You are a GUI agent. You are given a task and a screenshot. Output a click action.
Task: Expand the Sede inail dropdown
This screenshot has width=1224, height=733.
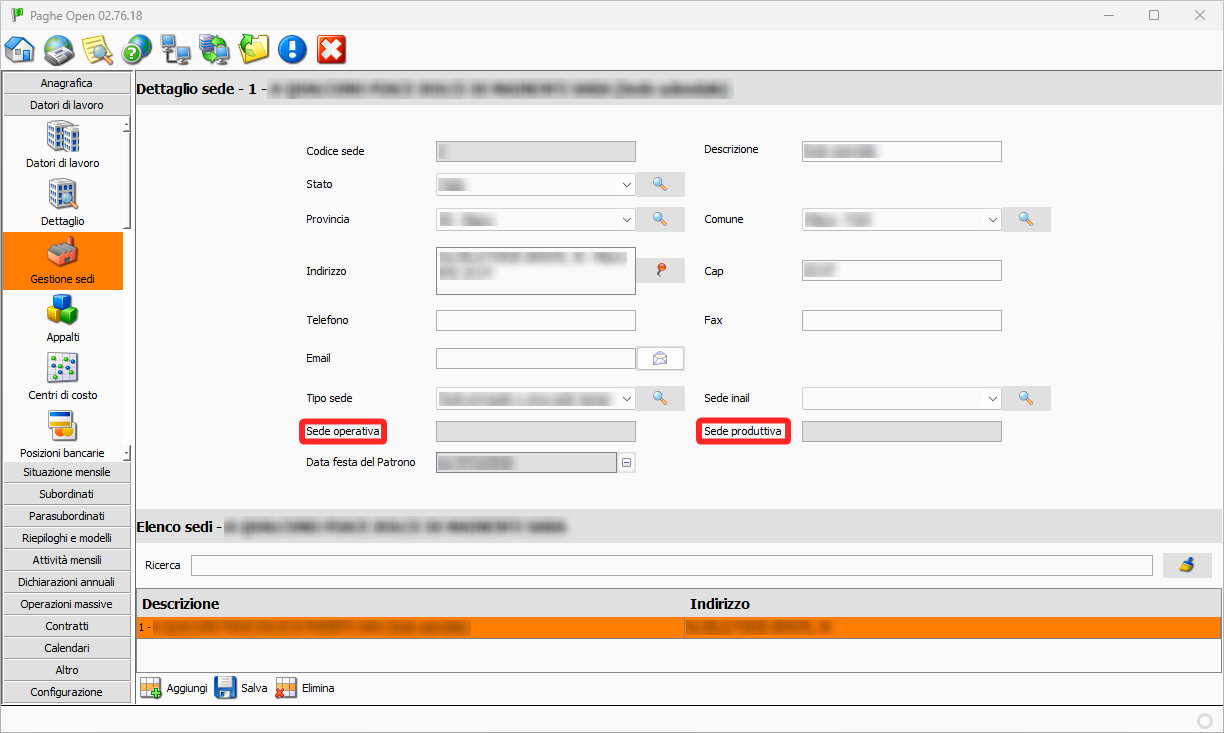click(x=993, y=398)
